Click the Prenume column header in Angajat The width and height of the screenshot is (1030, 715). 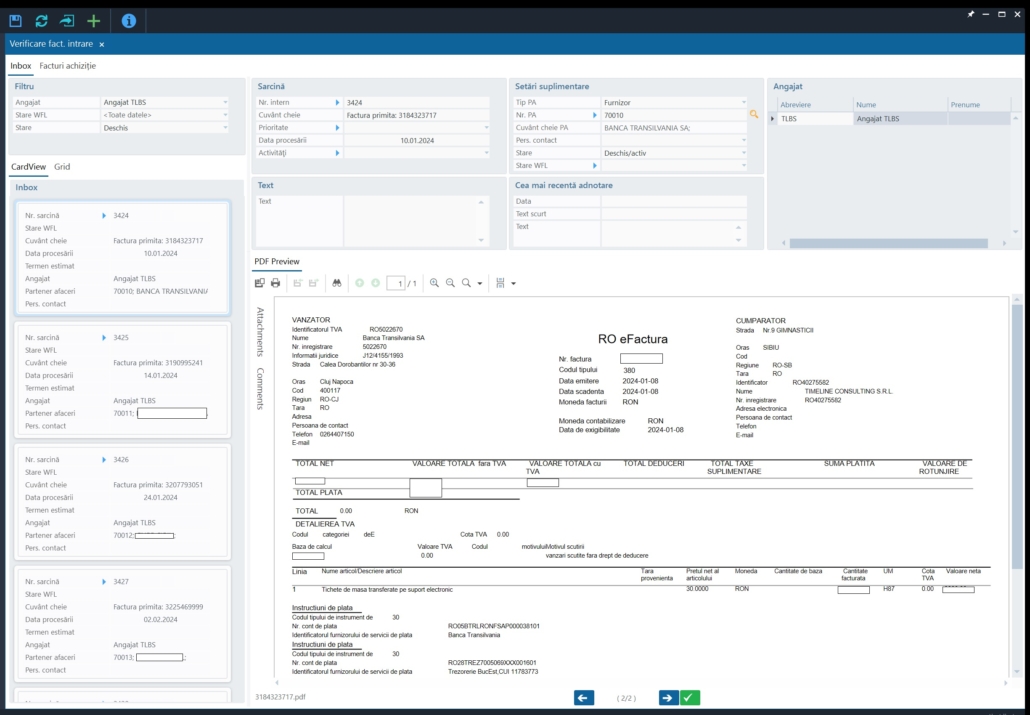(979, 104)
